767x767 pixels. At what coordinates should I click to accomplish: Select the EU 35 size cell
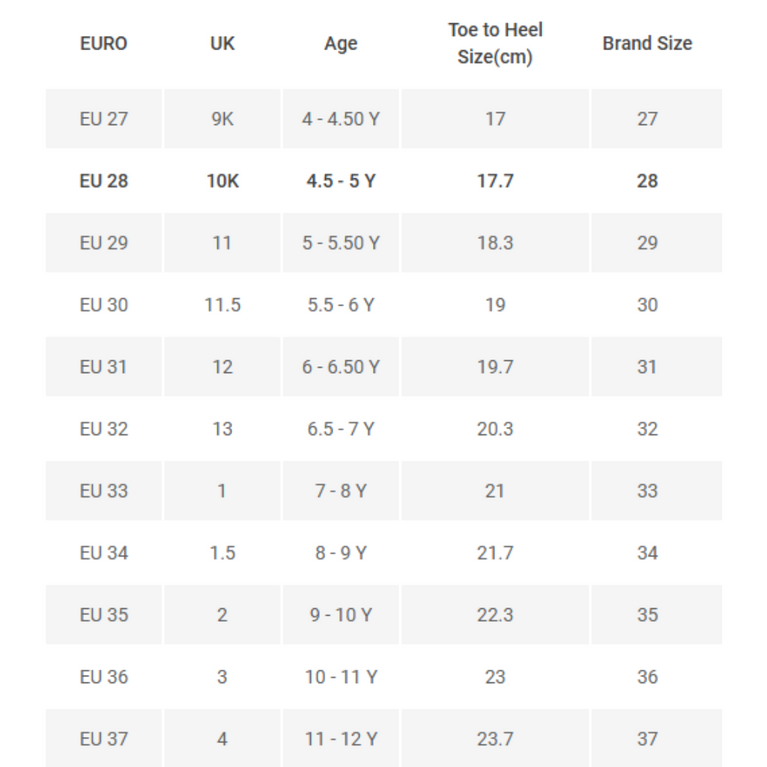click(x=104, y=615)
